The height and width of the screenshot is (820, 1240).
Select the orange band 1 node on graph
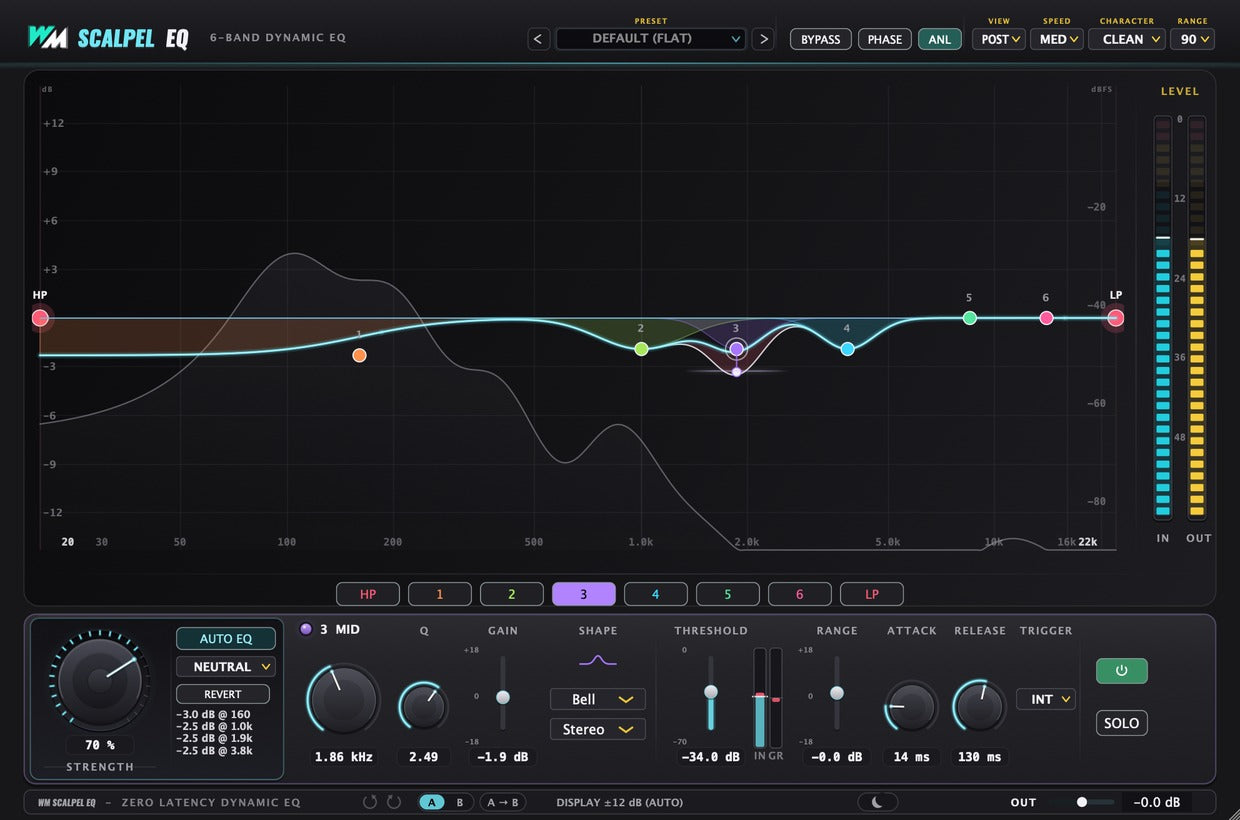click(x=360, y=355)
